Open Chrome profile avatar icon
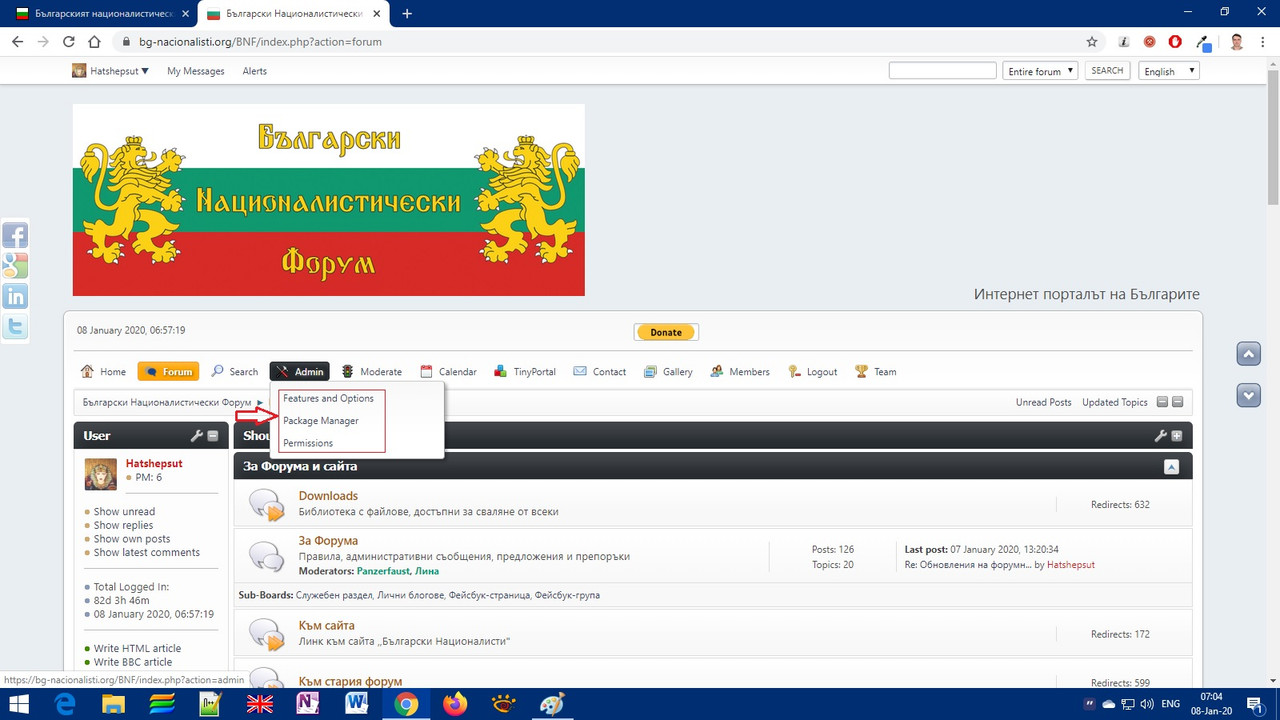Screen dimensions: 1280x720 coord(1237,42)
